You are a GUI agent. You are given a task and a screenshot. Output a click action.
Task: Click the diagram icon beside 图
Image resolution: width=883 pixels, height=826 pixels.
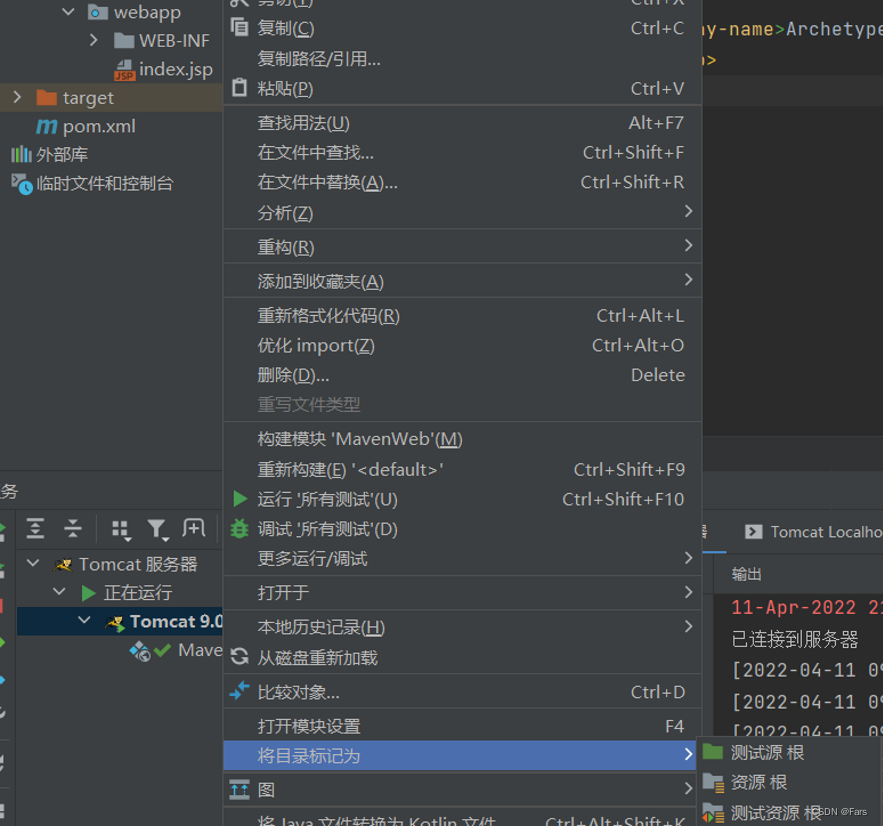239,789
